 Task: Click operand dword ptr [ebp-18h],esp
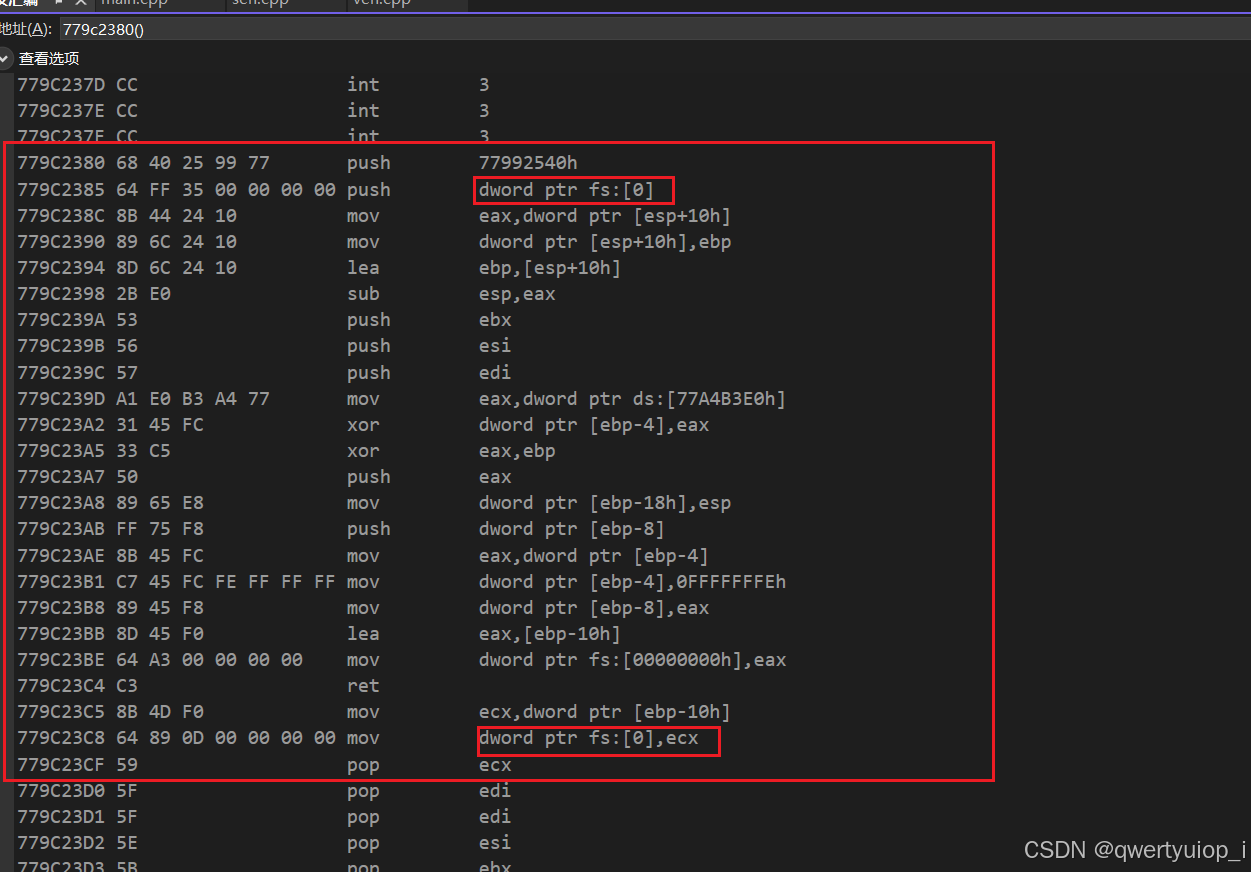point(605,503)
